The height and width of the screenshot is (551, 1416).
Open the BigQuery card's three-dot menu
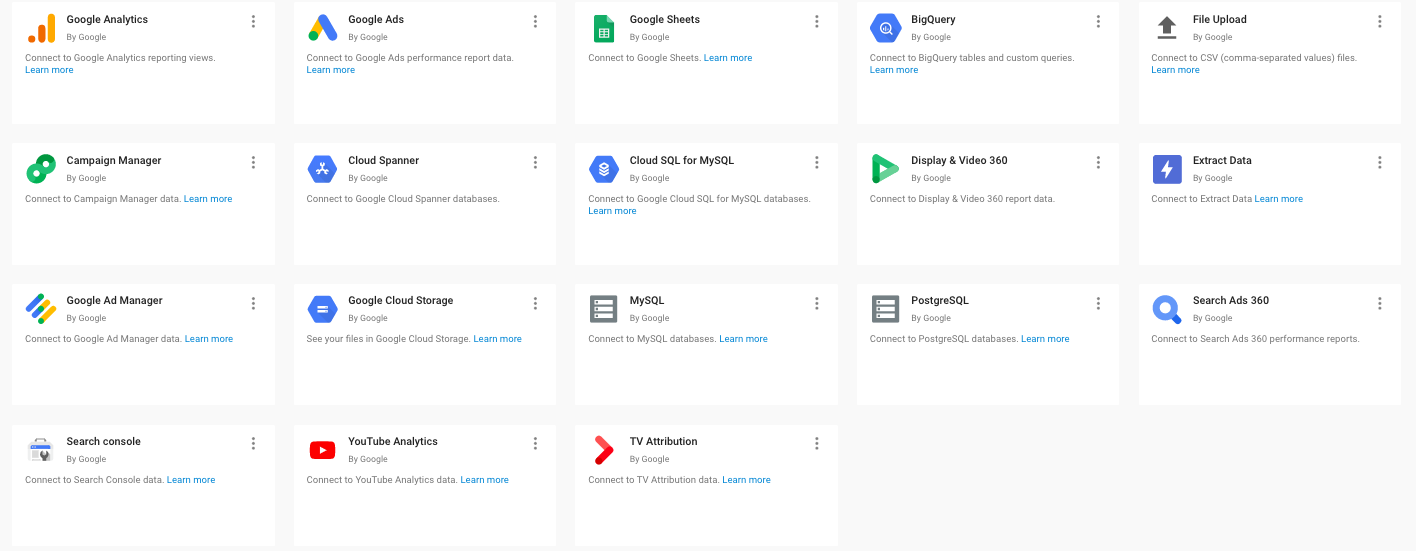1099,21
